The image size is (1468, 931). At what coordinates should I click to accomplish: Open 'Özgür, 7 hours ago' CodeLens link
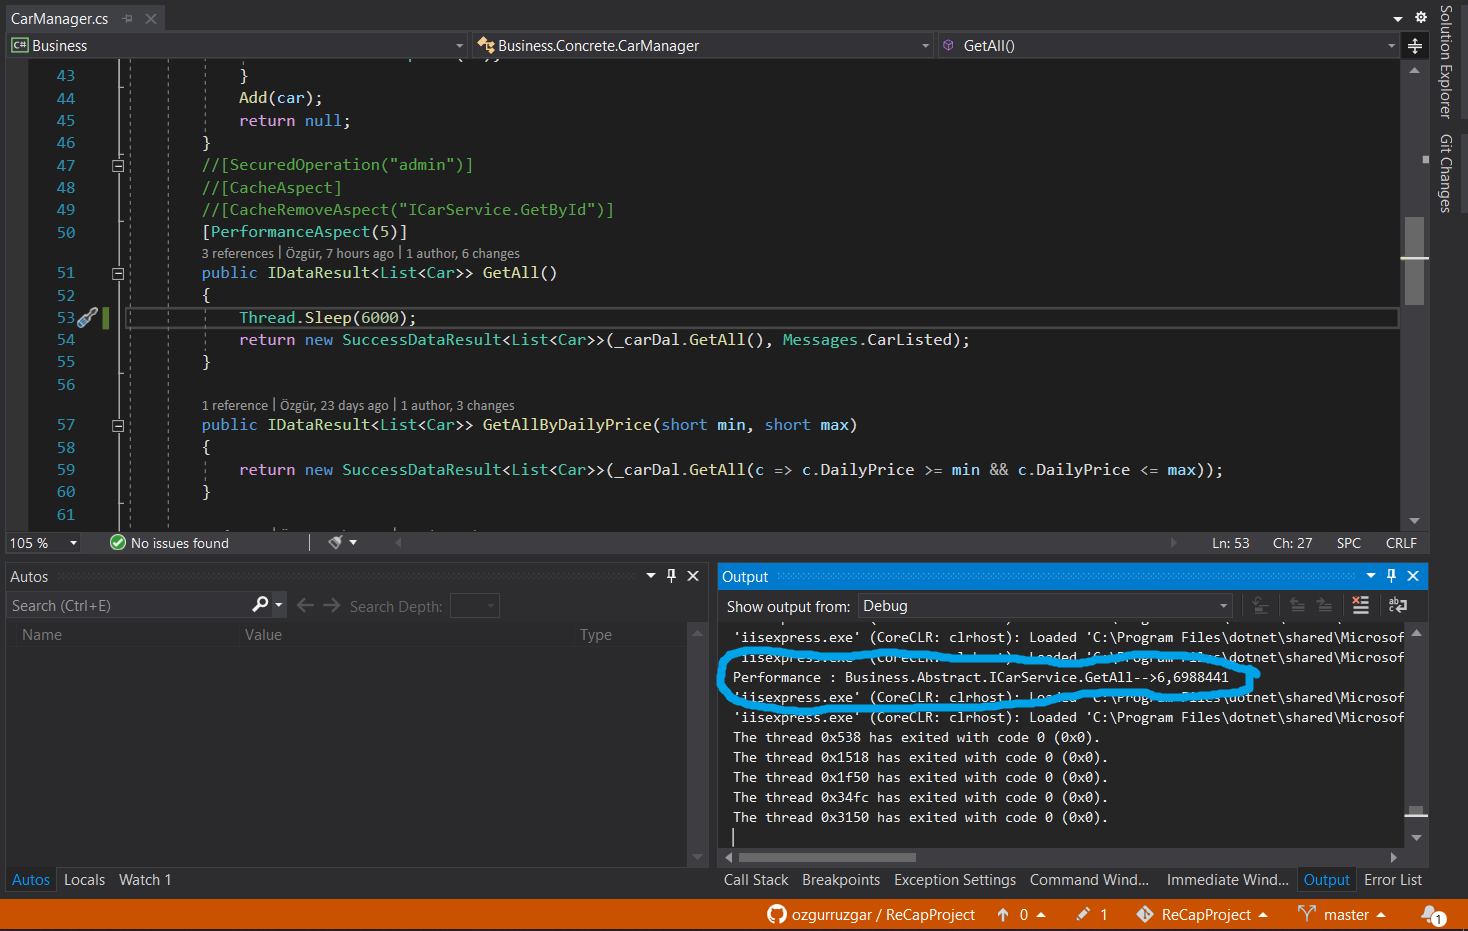click(340, 254)
